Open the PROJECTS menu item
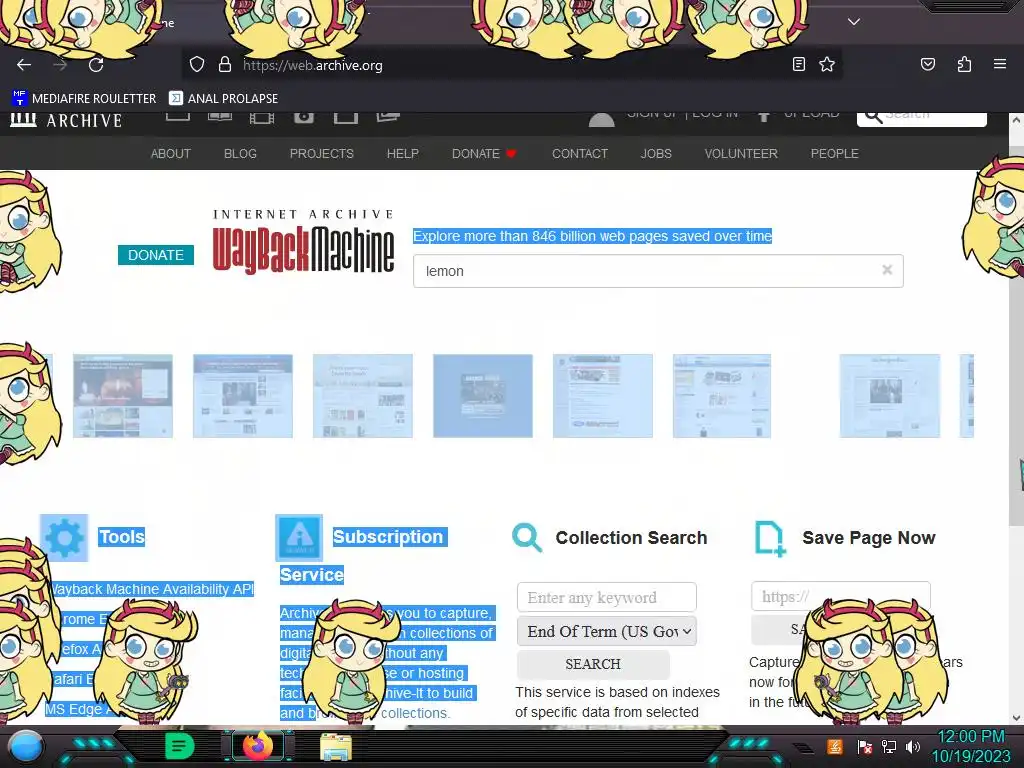Viewport: 1024px width, 768px height. 321,153
